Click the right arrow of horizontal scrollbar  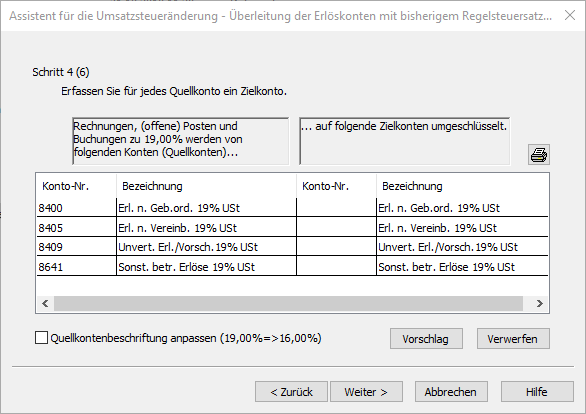(539, 303)
